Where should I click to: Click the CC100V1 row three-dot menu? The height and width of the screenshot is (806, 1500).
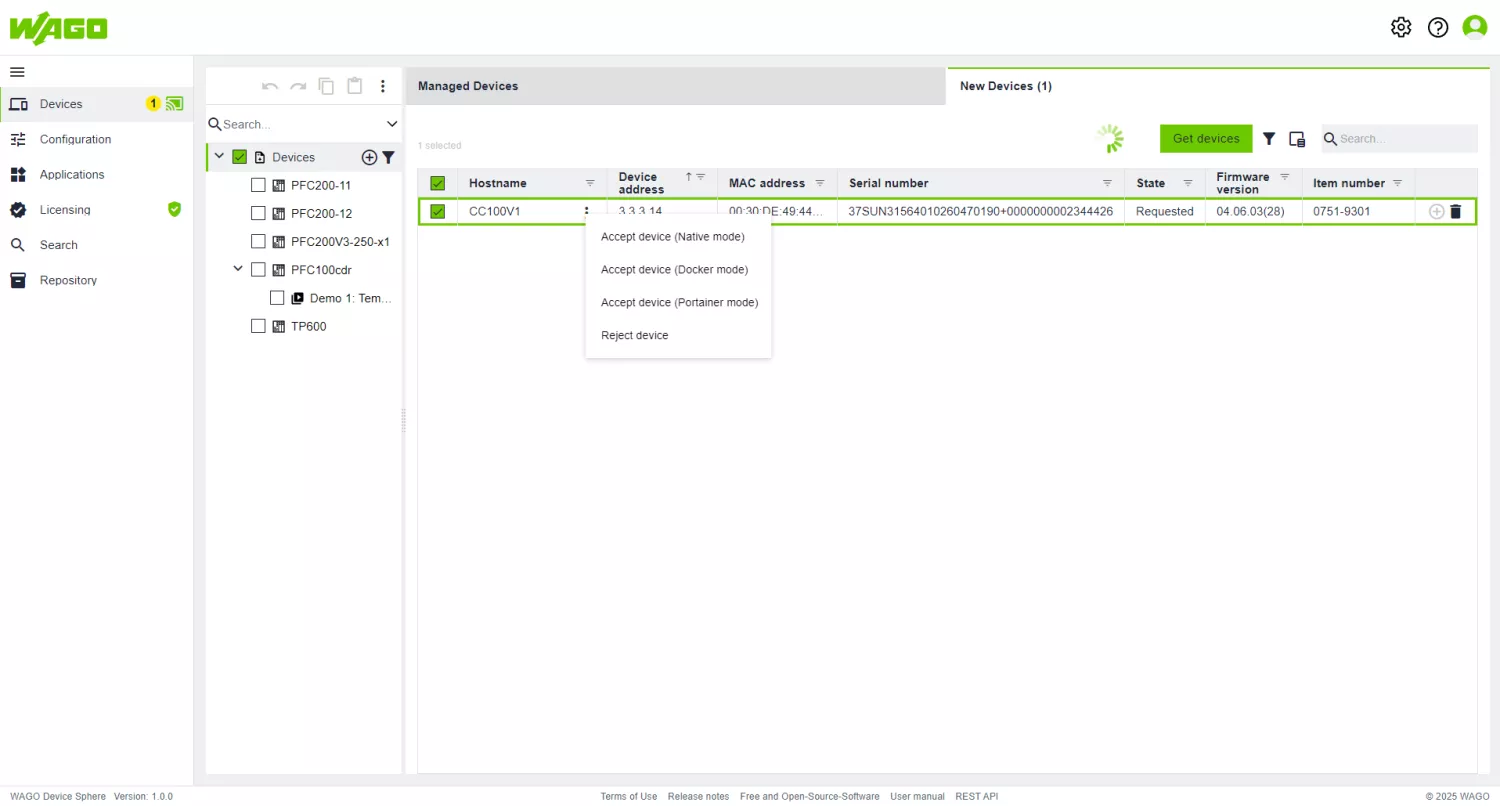tap(587, 211)
